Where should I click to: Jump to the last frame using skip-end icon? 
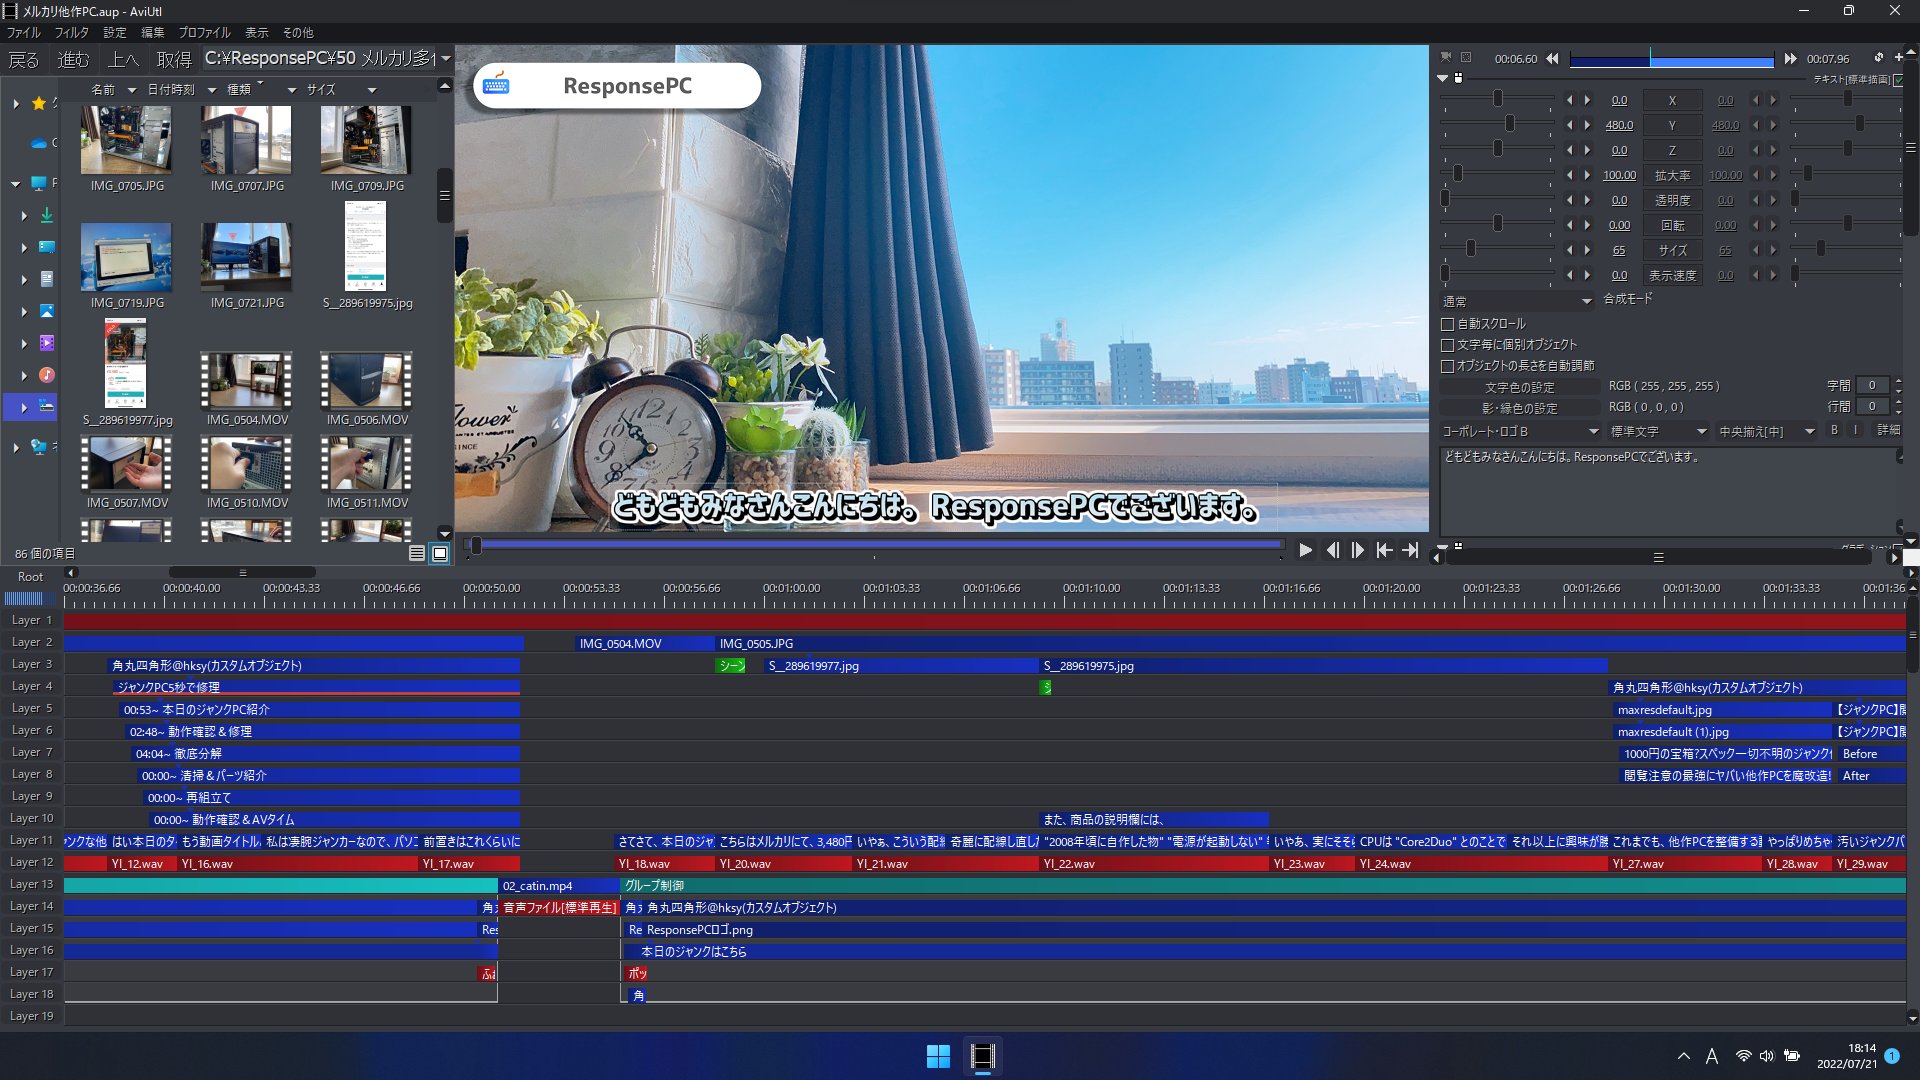coord(1410,550)
